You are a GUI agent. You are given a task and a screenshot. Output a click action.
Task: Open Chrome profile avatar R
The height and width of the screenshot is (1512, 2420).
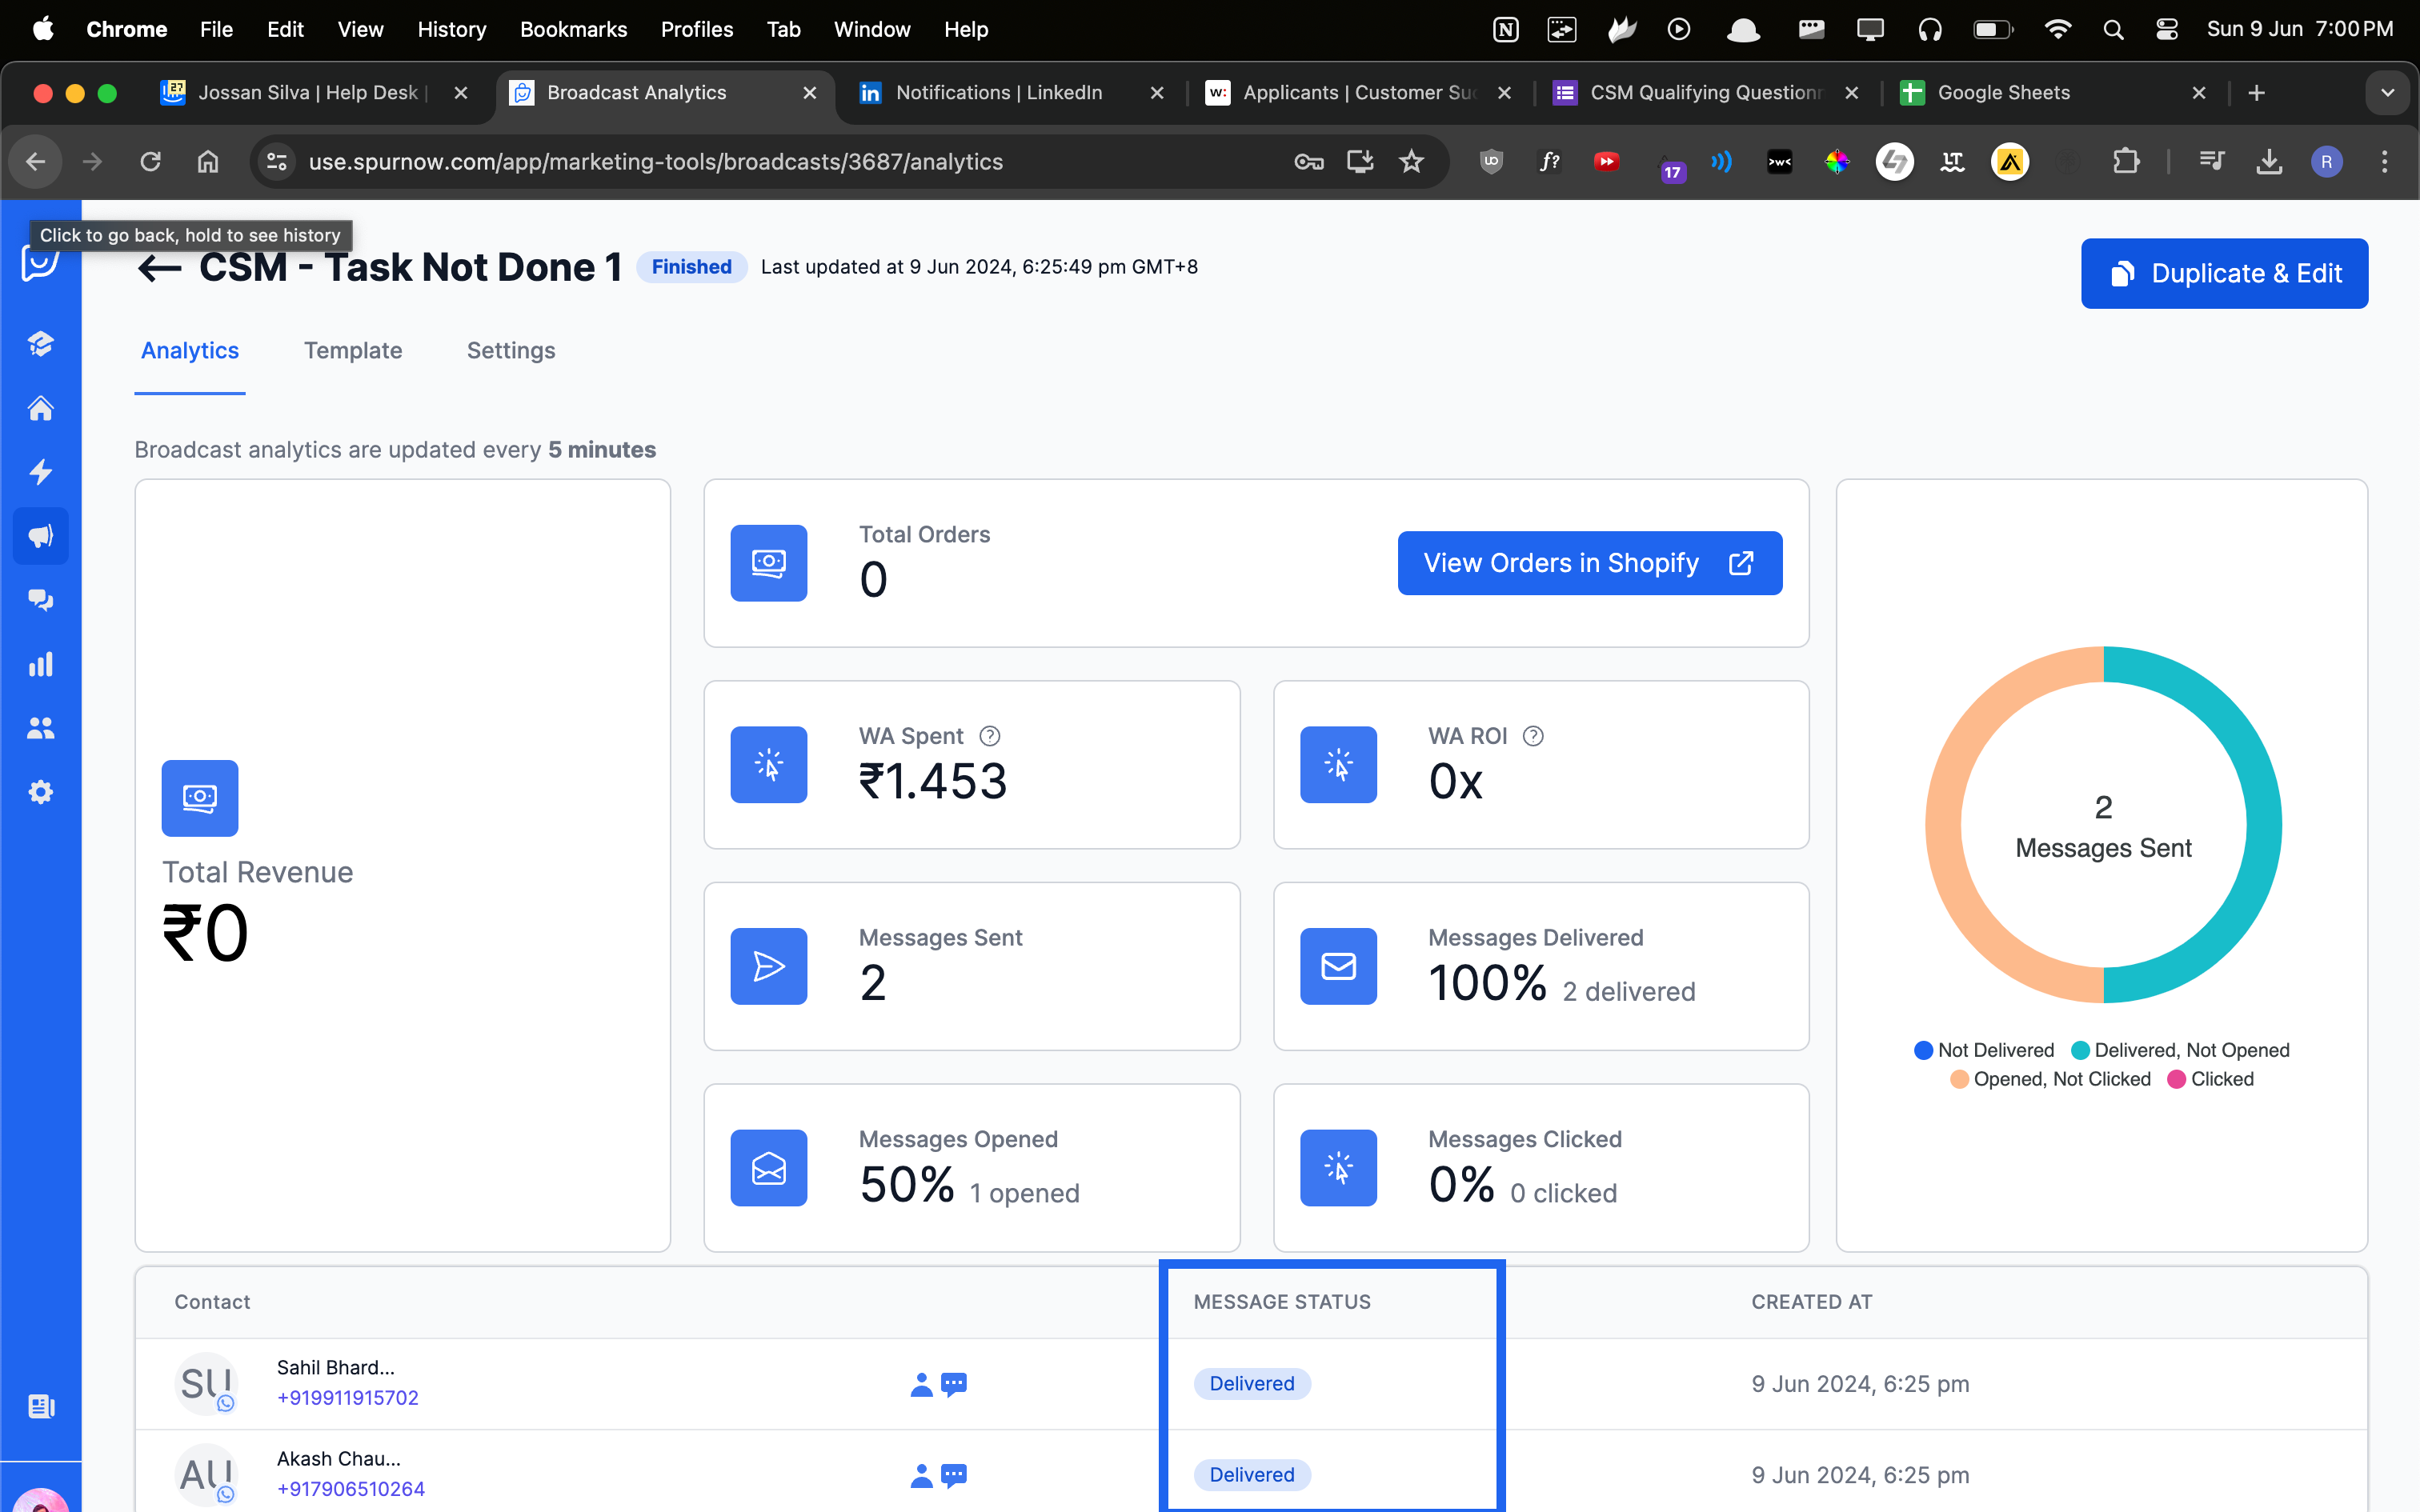click(2327, 161)
